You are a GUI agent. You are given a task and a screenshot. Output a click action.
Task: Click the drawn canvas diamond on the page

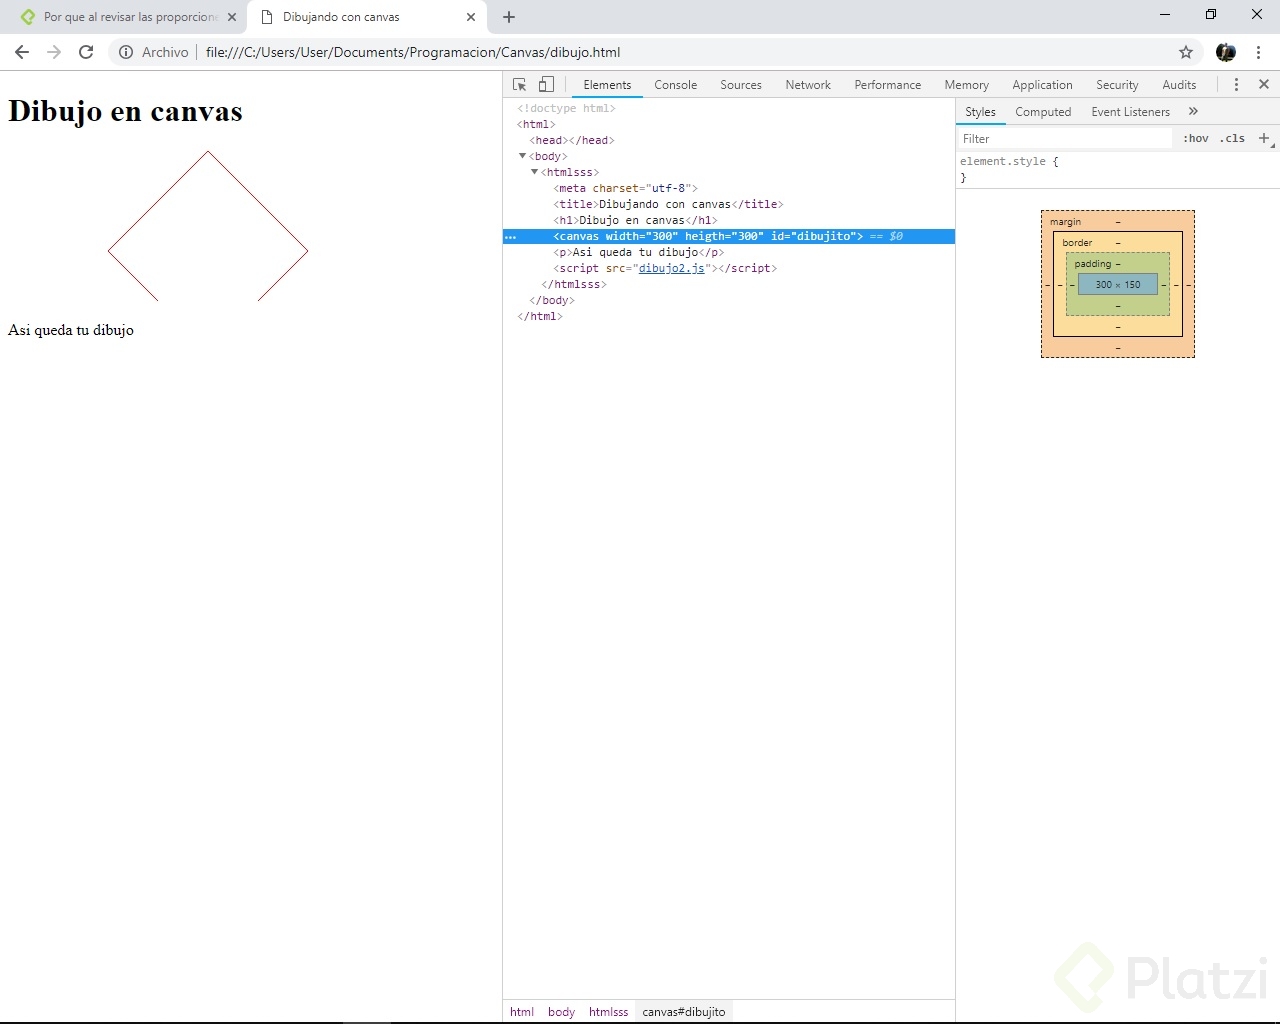pos(208,226)
